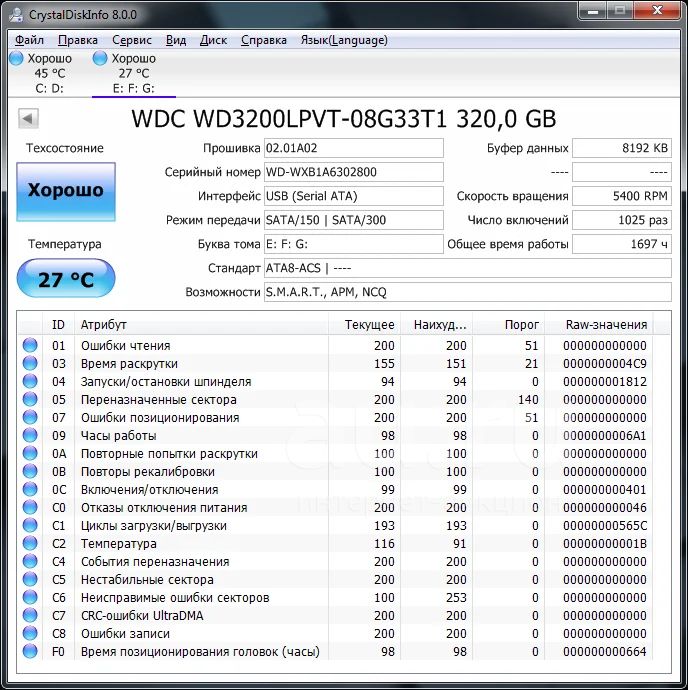The image size is (688, 690).
Task: Click status circle for Время раскрутки row
Action: 30,363
